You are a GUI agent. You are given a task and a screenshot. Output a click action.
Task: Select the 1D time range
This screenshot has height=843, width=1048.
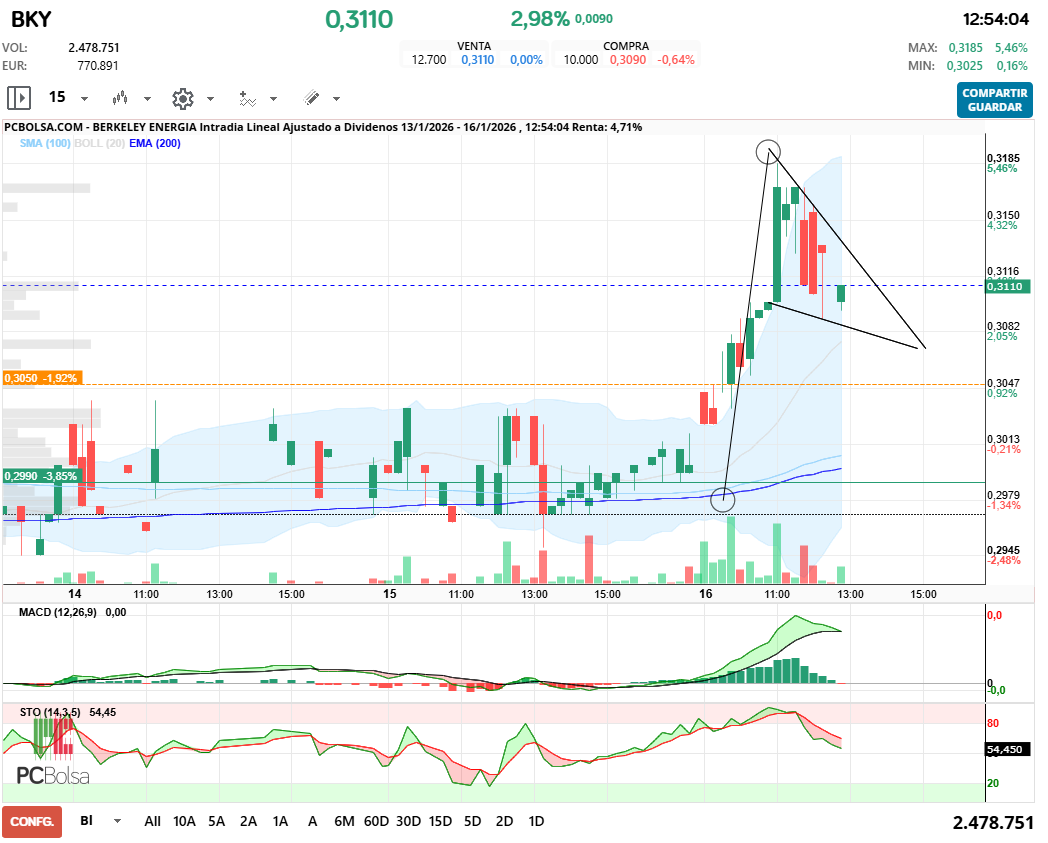(536, 821)
